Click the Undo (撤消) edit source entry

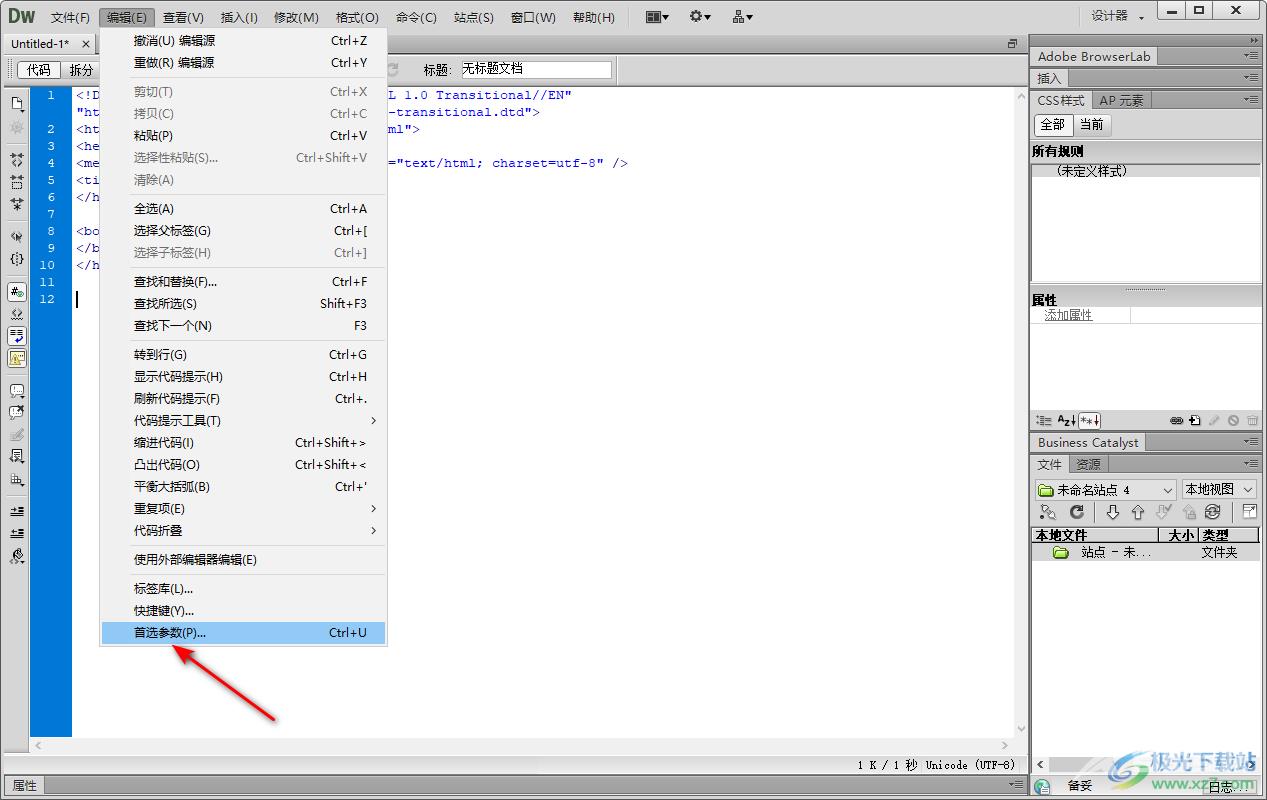[243, 41]
